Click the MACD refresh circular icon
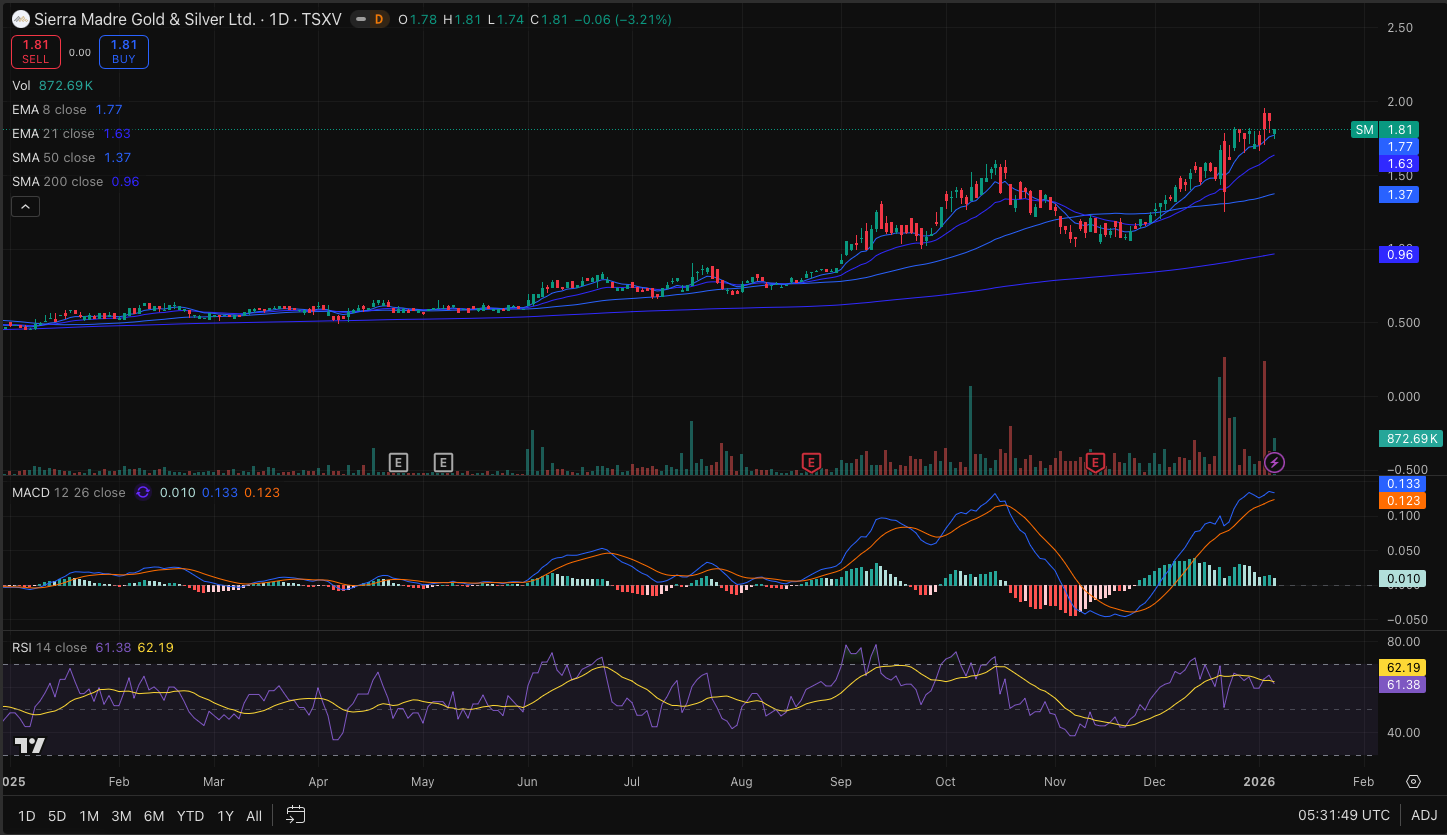 (x=142, y=492)
